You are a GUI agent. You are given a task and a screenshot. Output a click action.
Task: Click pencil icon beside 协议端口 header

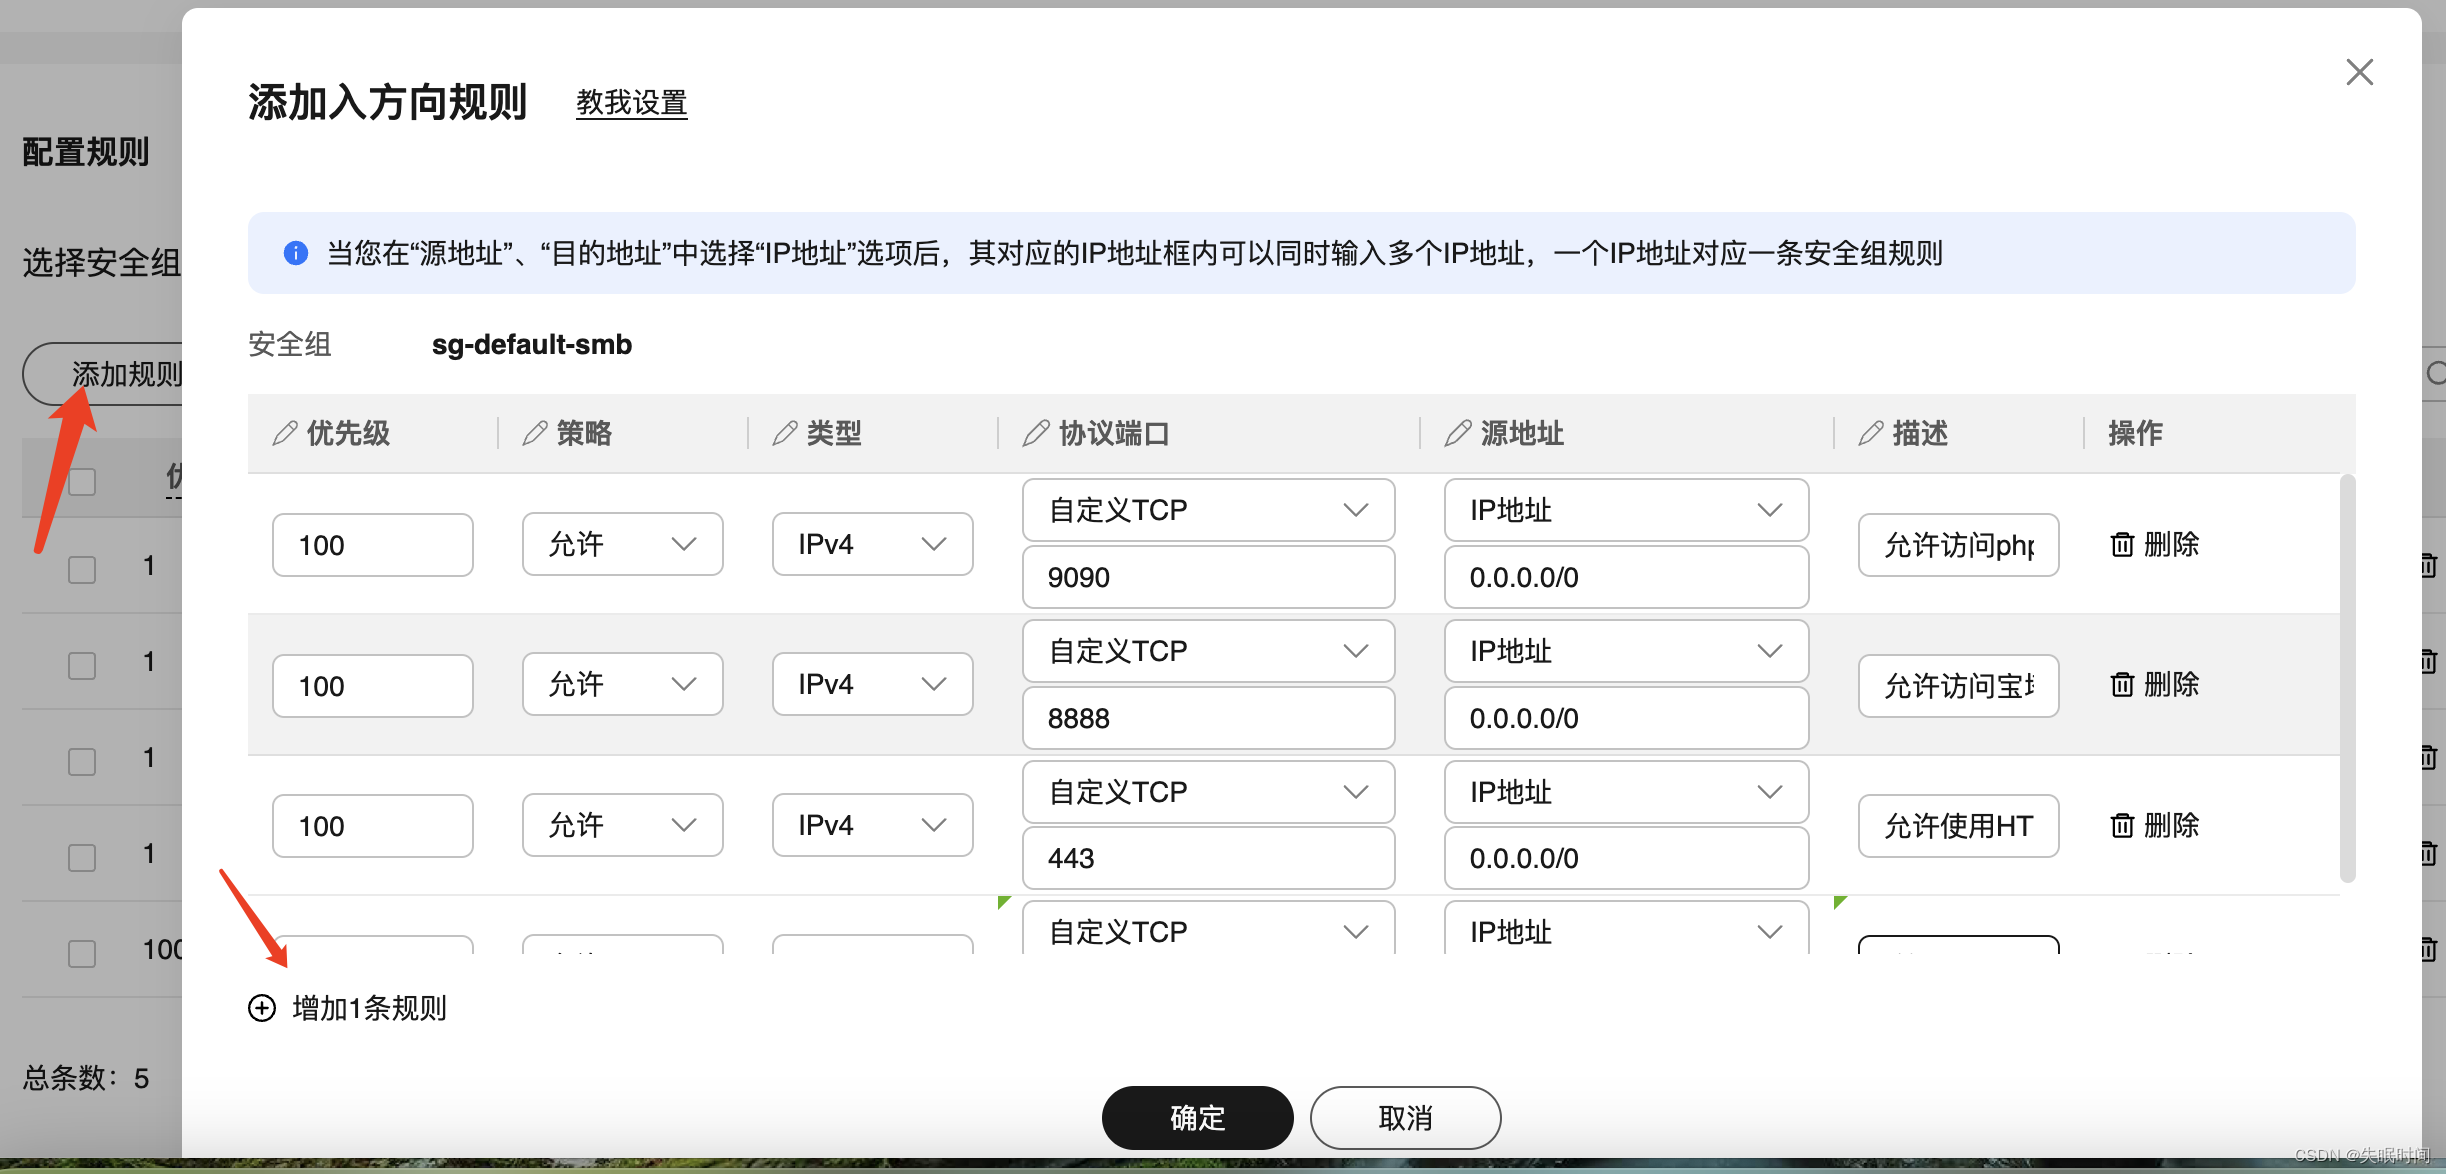(1036, 433)
